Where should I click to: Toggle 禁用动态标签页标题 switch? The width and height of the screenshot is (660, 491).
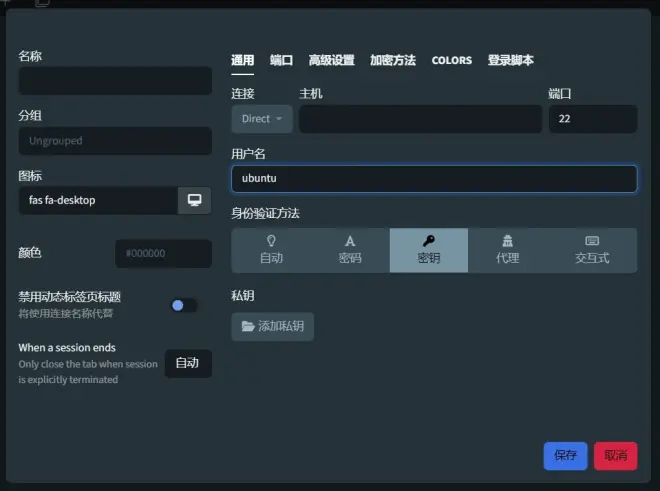point(183,305)
